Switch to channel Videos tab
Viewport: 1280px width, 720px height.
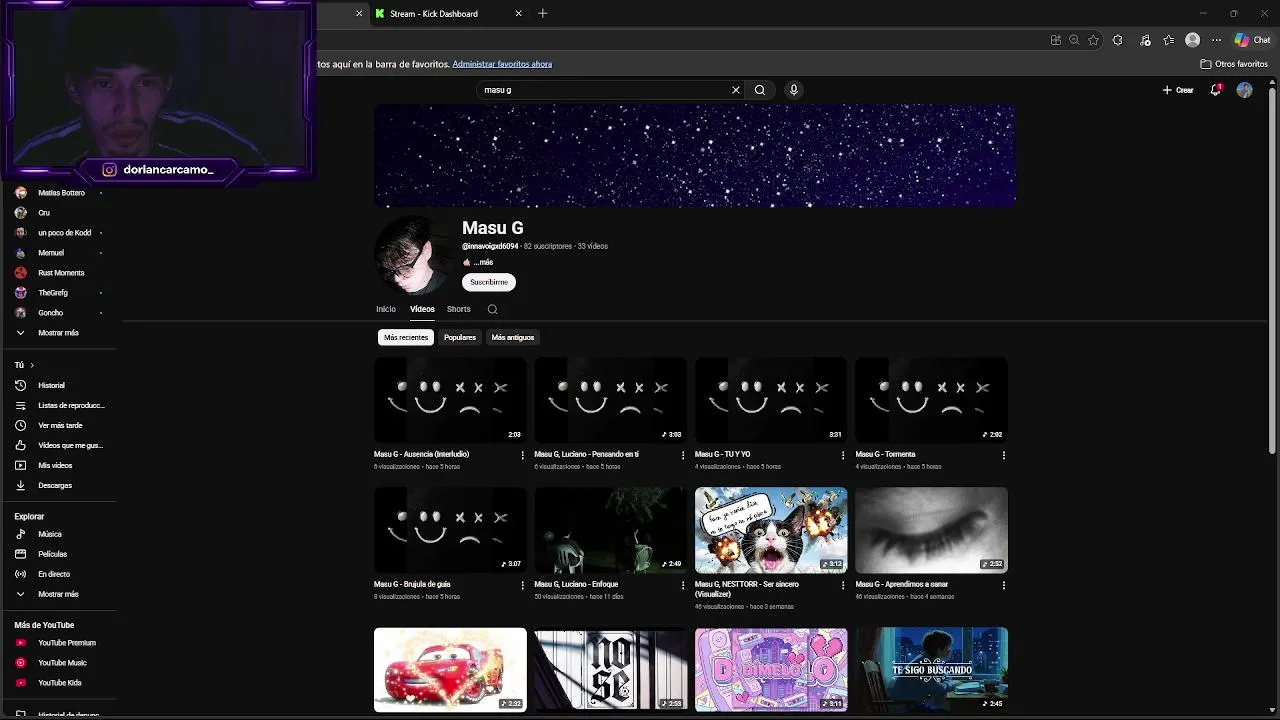tap(422, 309)
